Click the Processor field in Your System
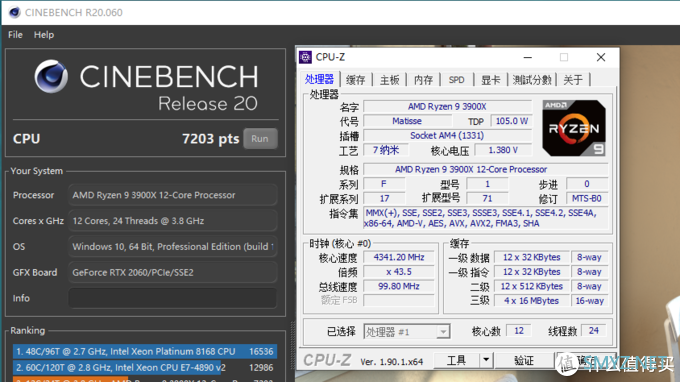 click(172, 195)
